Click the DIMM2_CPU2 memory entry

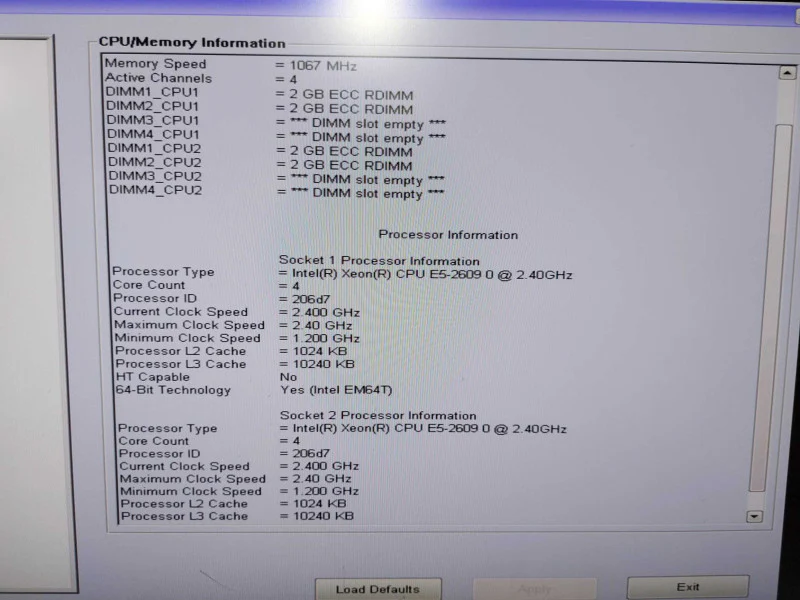(260, 164)
